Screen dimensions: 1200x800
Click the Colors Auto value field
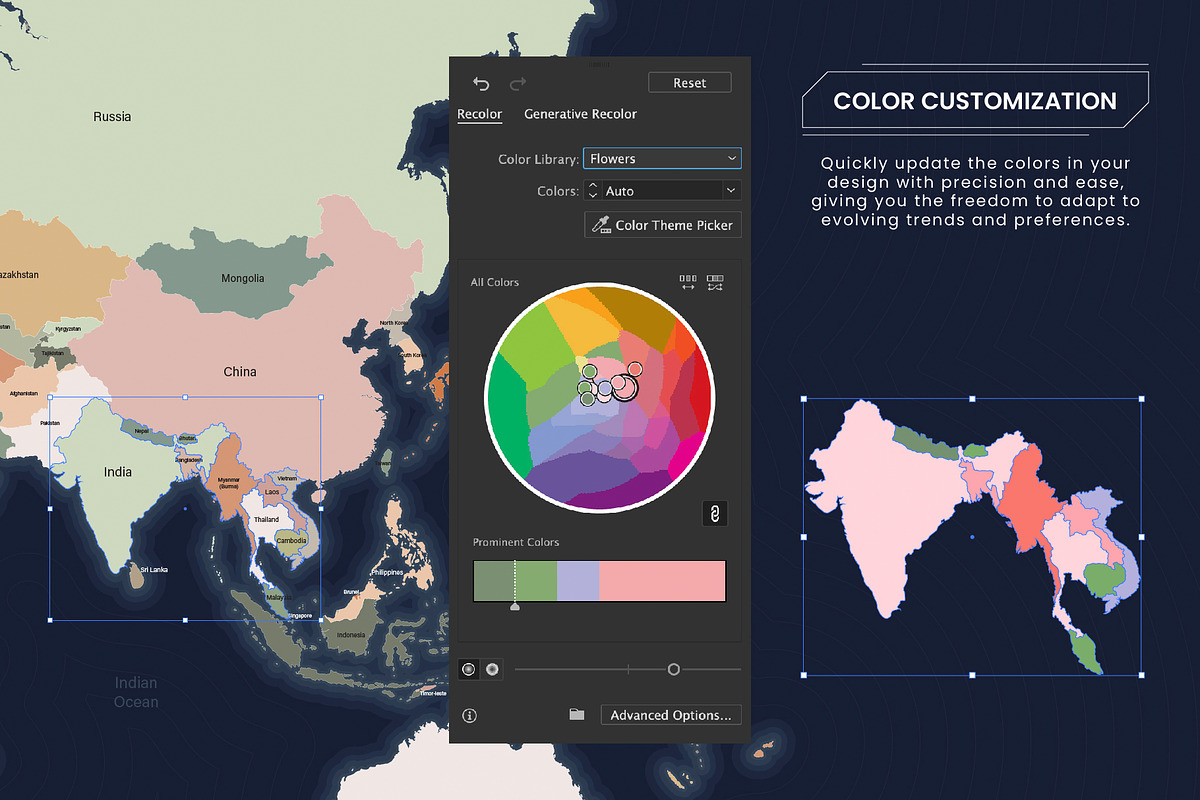(662, 190)
